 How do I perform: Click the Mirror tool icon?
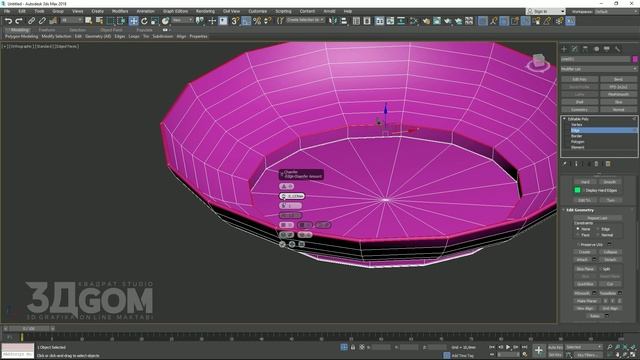[333, 21]
